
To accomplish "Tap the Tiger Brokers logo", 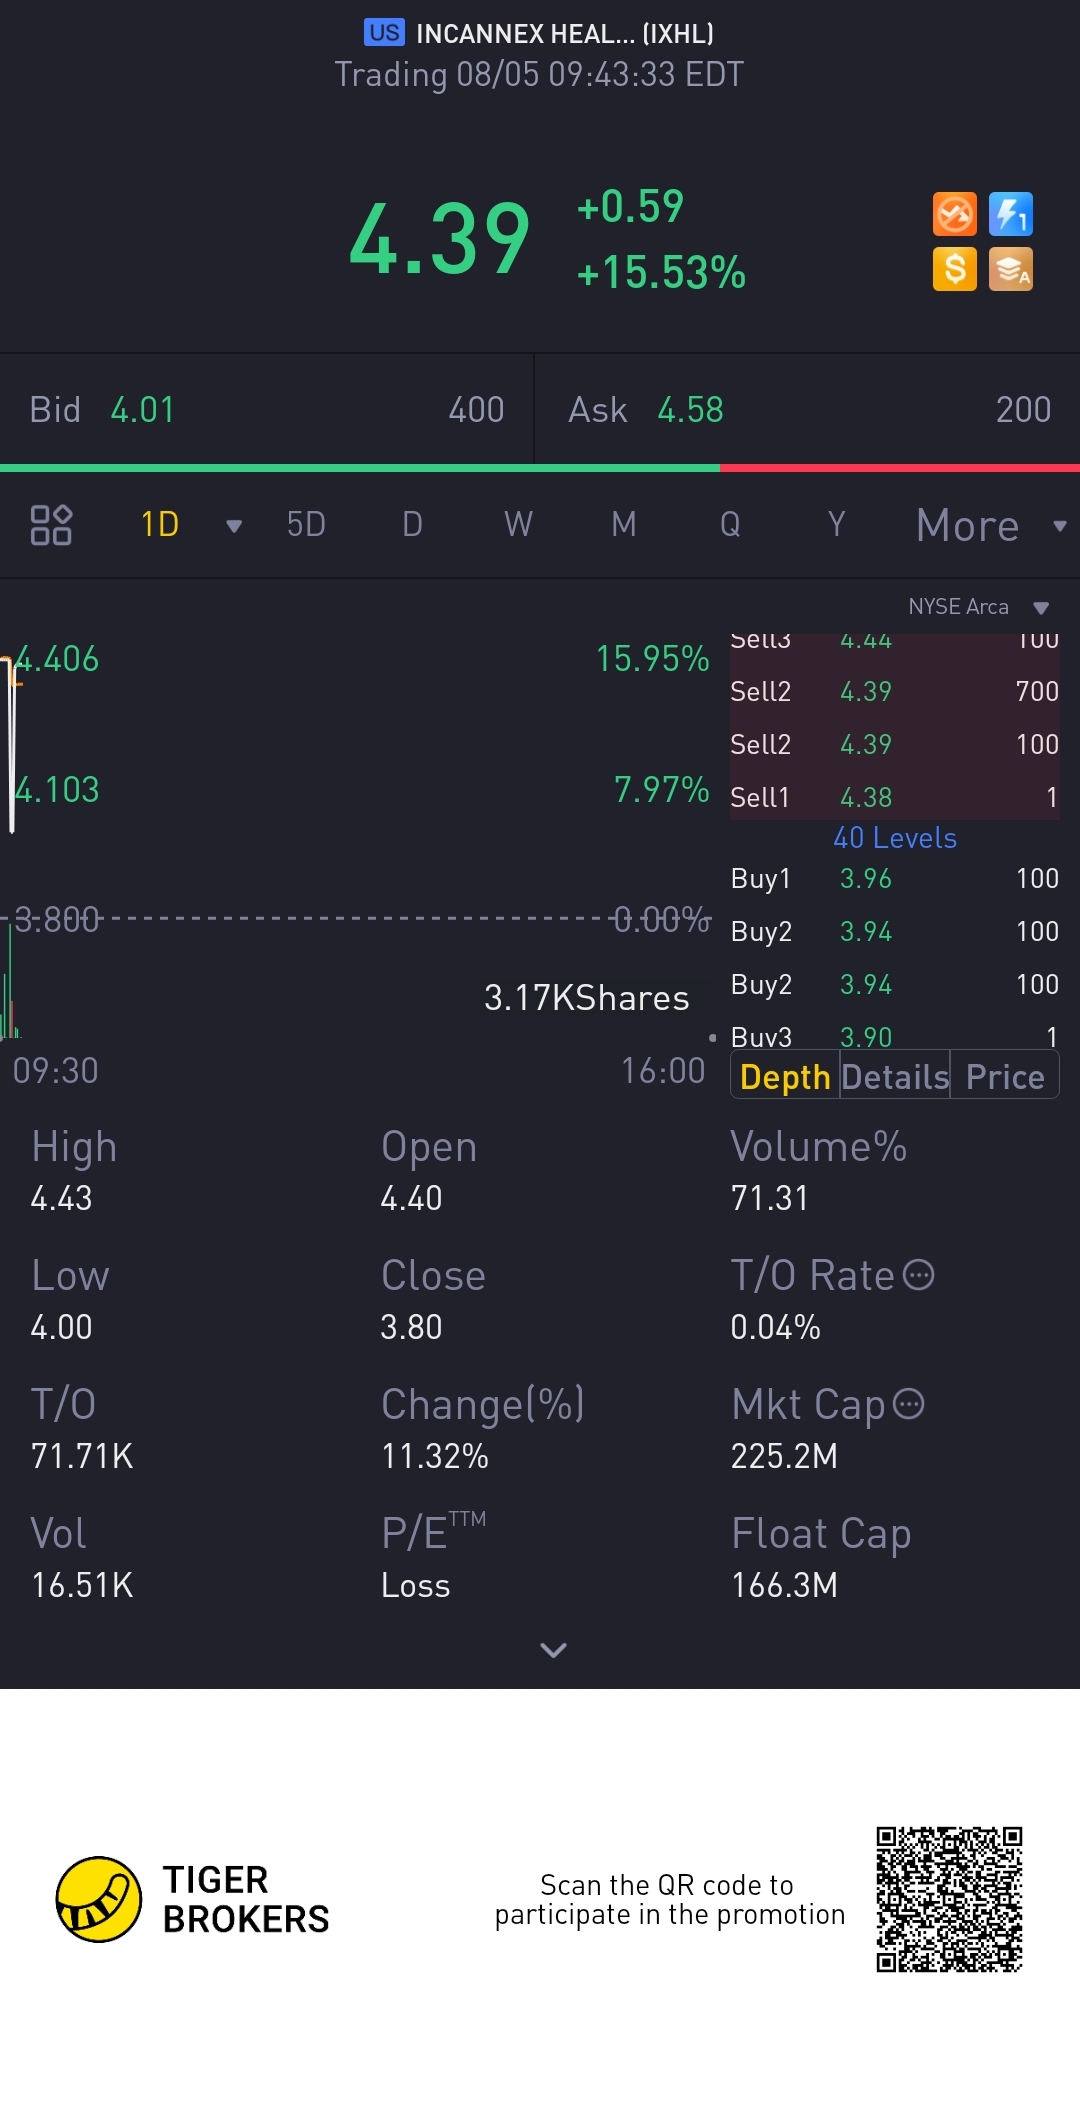I will (99, 1899).
